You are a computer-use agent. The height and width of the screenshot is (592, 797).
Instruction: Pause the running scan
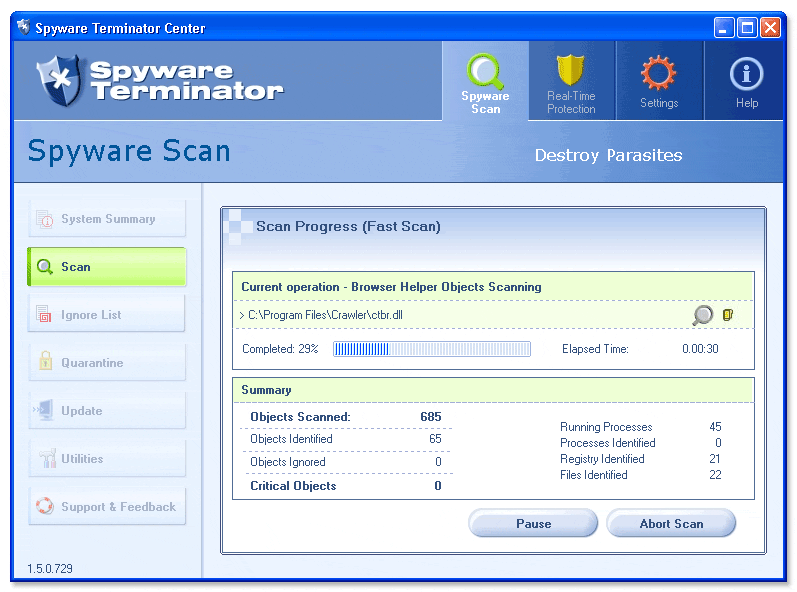[x=533, y=524]
